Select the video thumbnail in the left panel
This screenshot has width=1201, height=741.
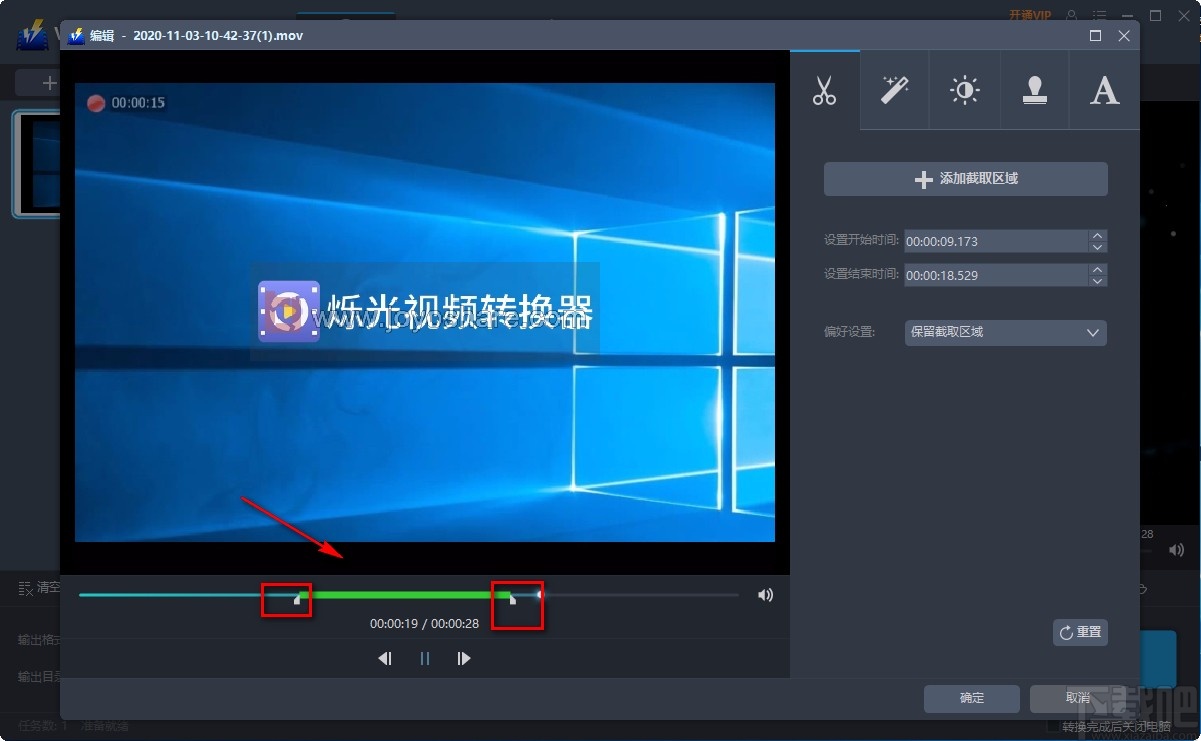[x=33, y=165]
